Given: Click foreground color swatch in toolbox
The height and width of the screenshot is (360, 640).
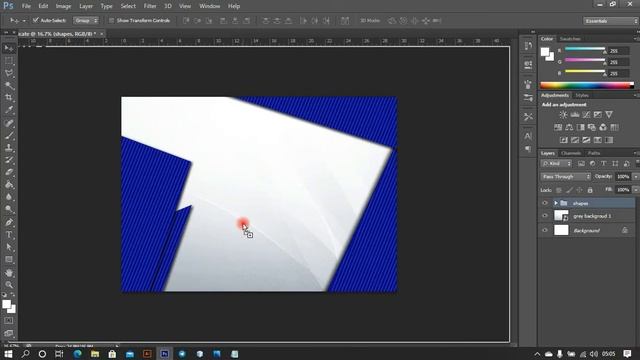Looking at the screenshot, I should [x=6, y=304].
